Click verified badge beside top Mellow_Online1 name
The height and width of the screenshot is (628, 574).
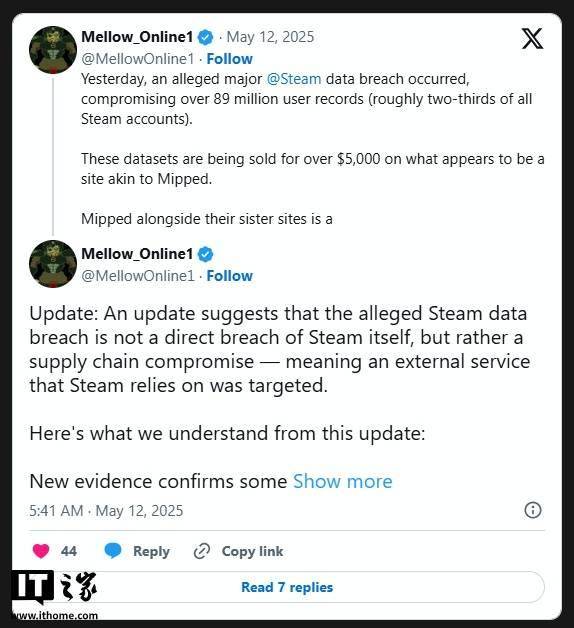205,38
